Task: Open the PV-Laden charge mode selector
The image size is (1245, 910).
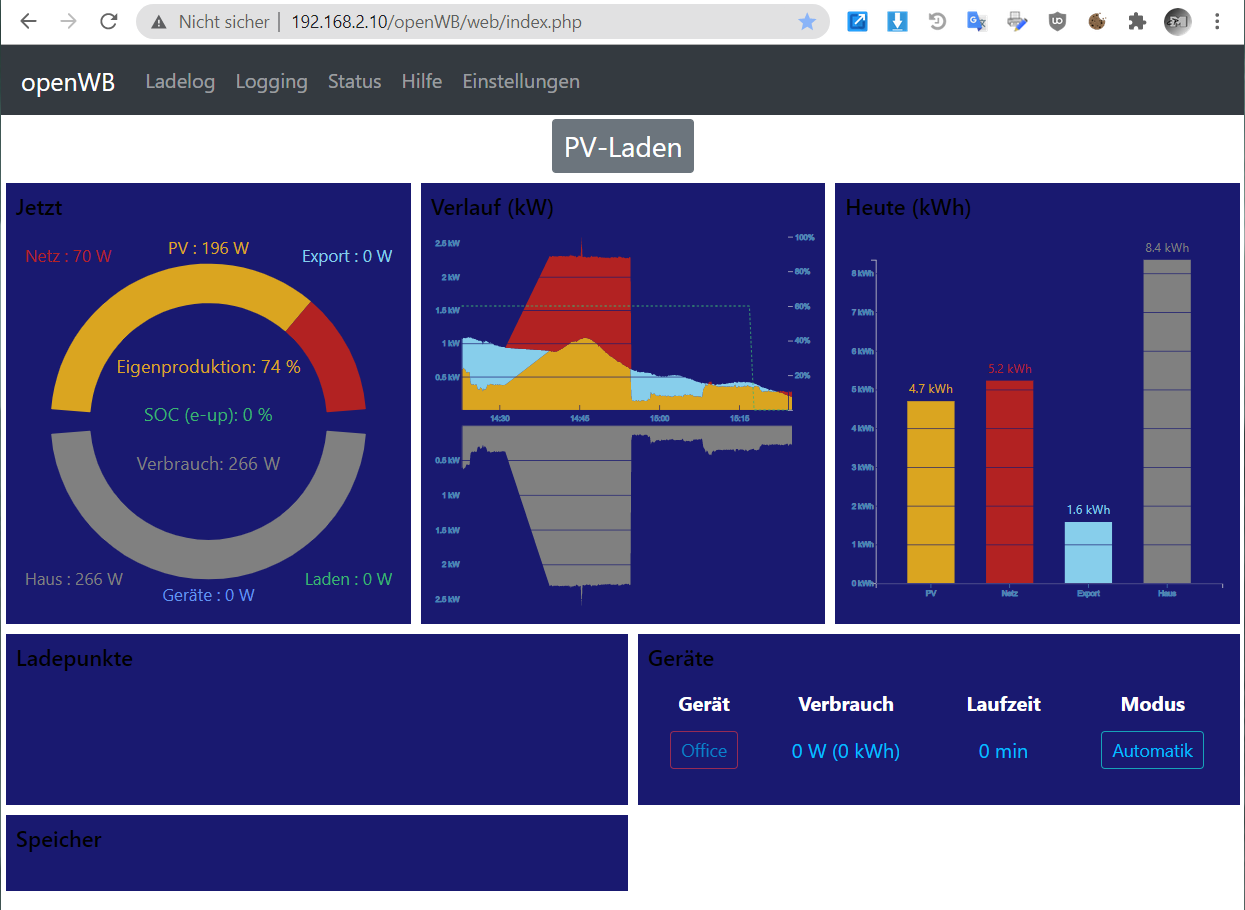Action: pos(622,147)
